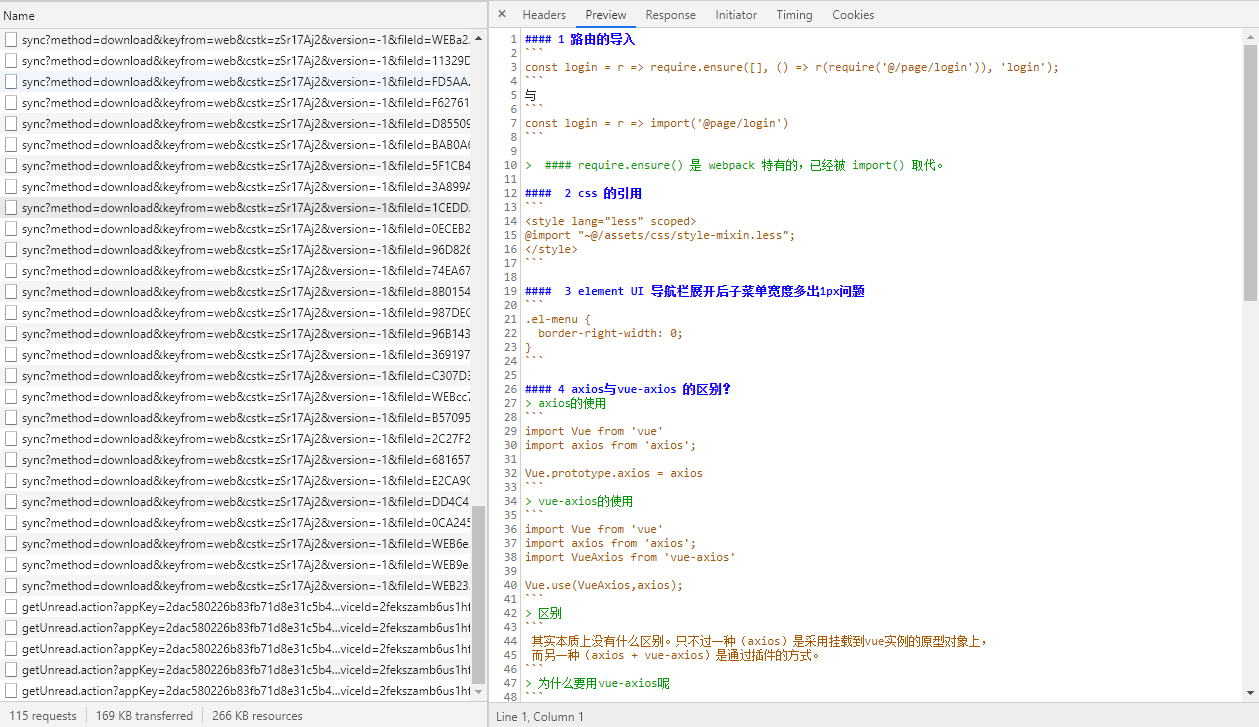The image size is (1259, 727).
Task: Click file icon of fileId=369197 request
Action: [11, 354]
